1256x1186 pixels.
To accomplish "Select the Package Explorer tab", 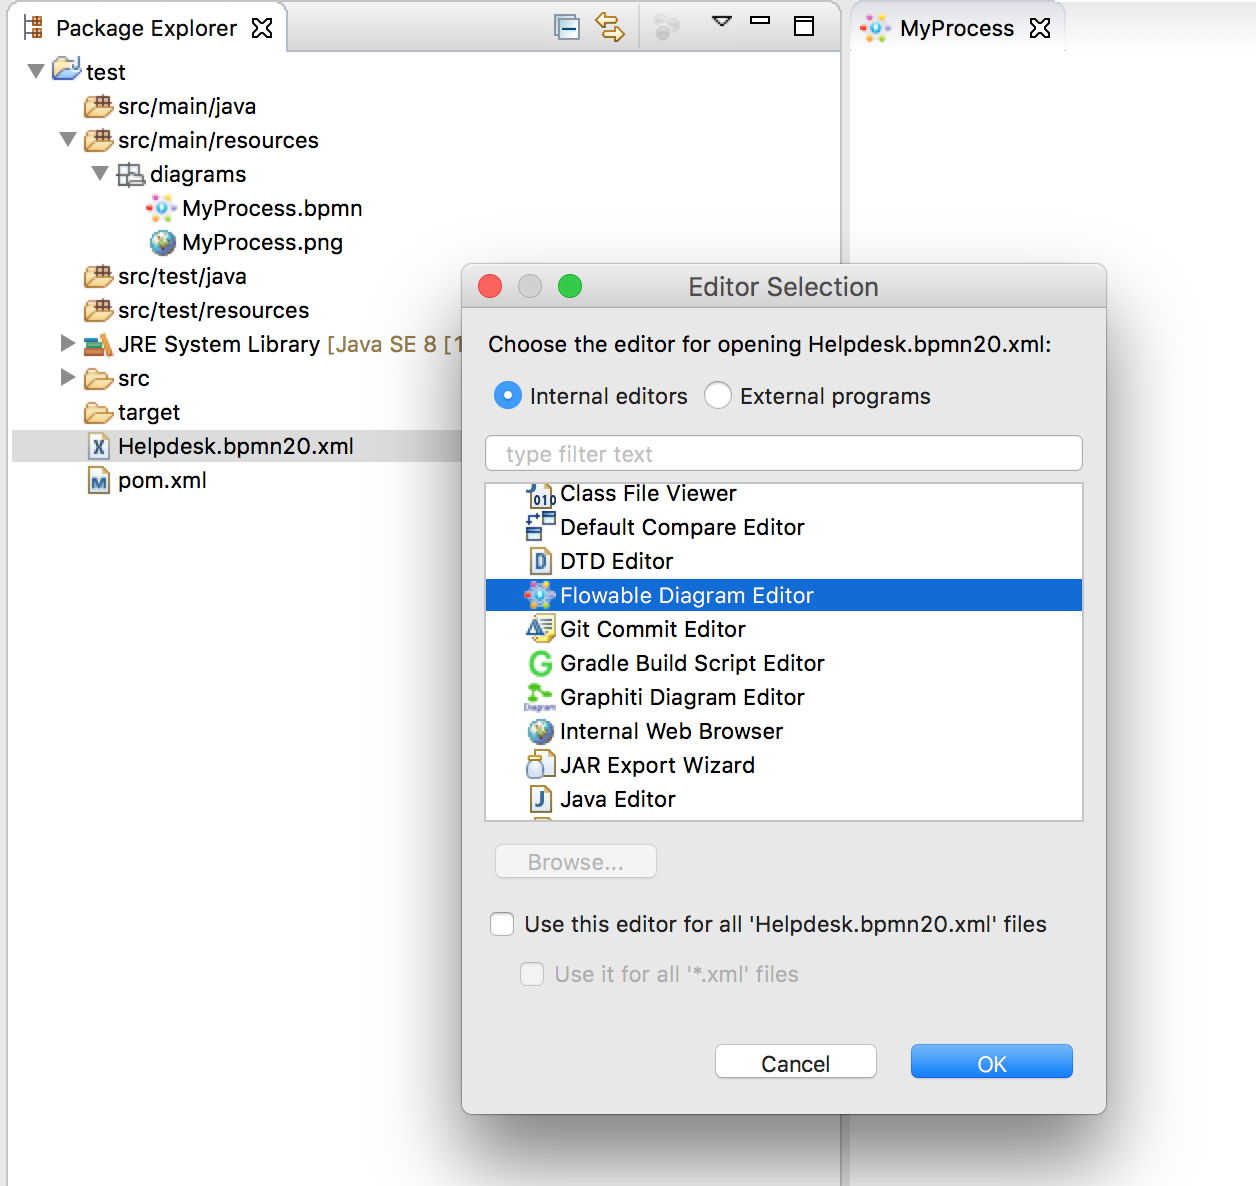I will click(x=146, y=28).
